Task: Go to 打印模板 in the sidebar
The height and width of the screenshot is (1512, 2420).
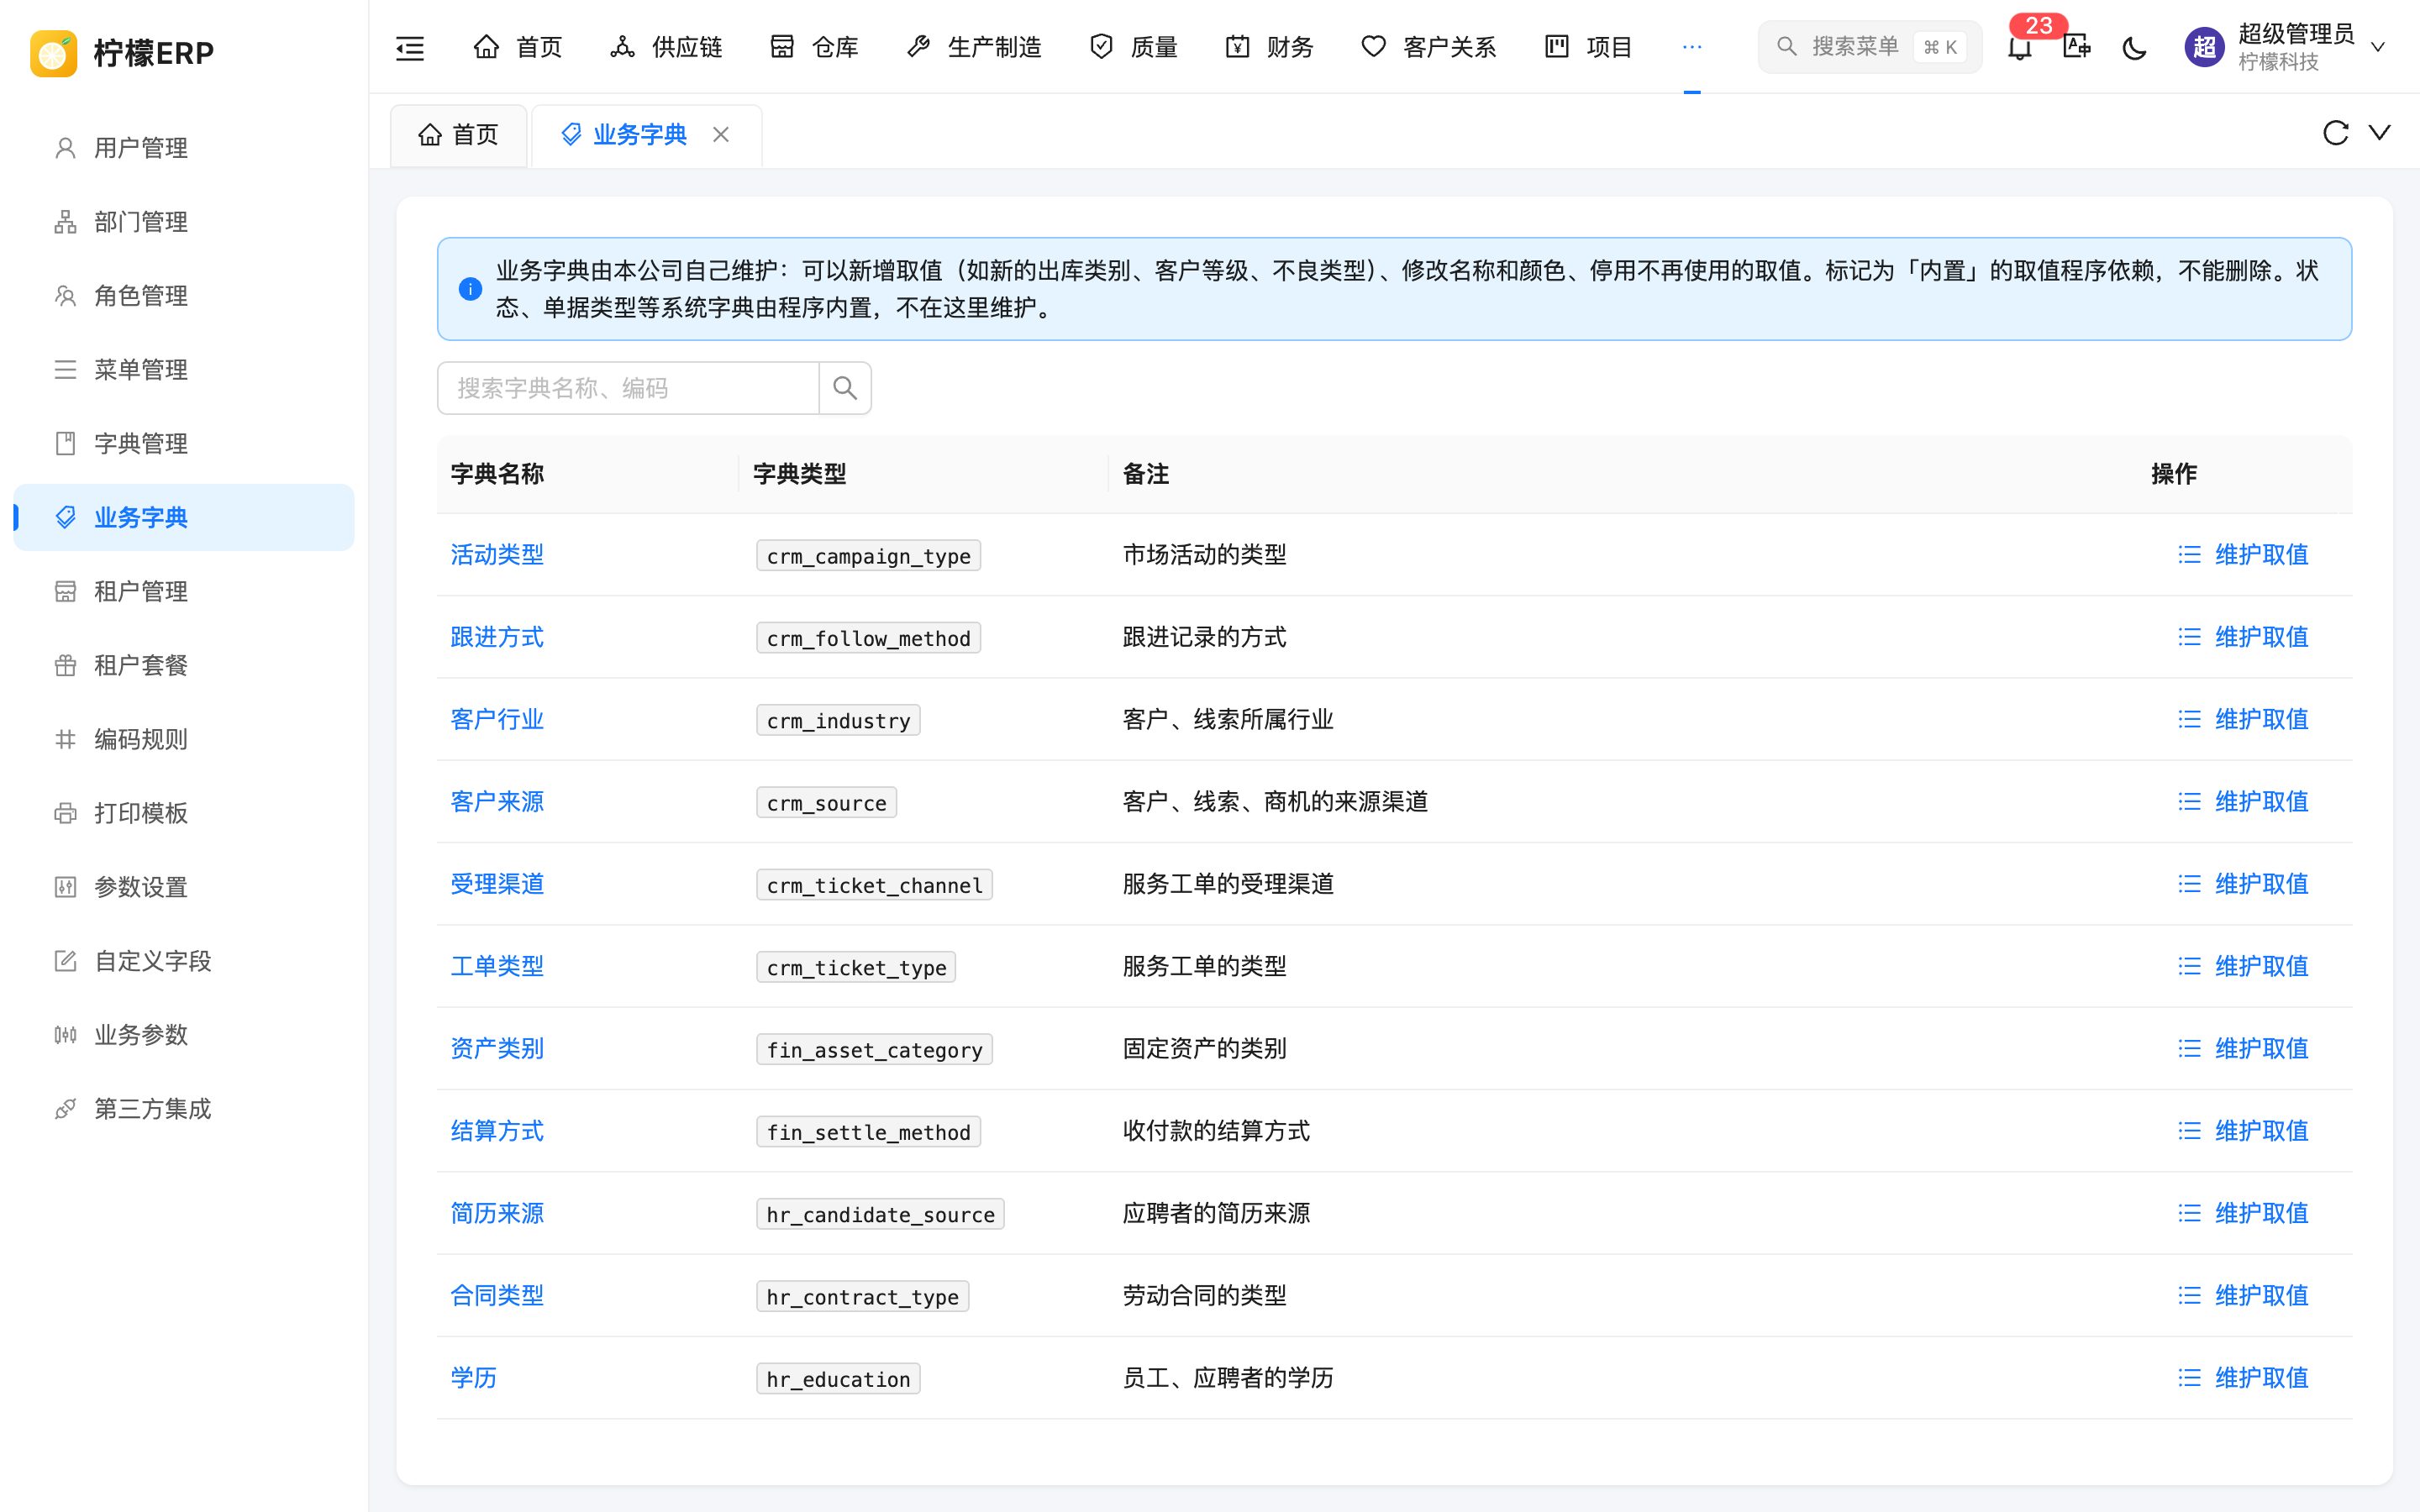Action: coord(184,814)
